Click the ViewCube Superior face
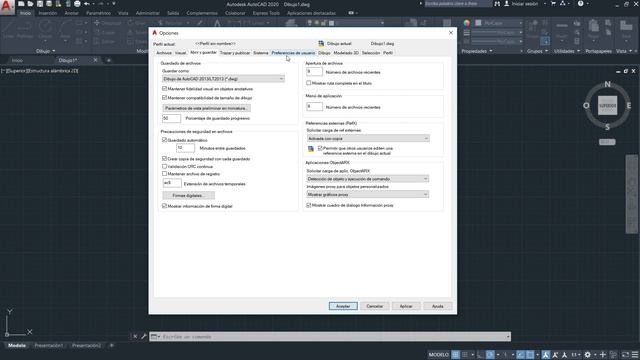Image resolution: width=640 pixels, height=360 pixels. (x=607, y=106)
